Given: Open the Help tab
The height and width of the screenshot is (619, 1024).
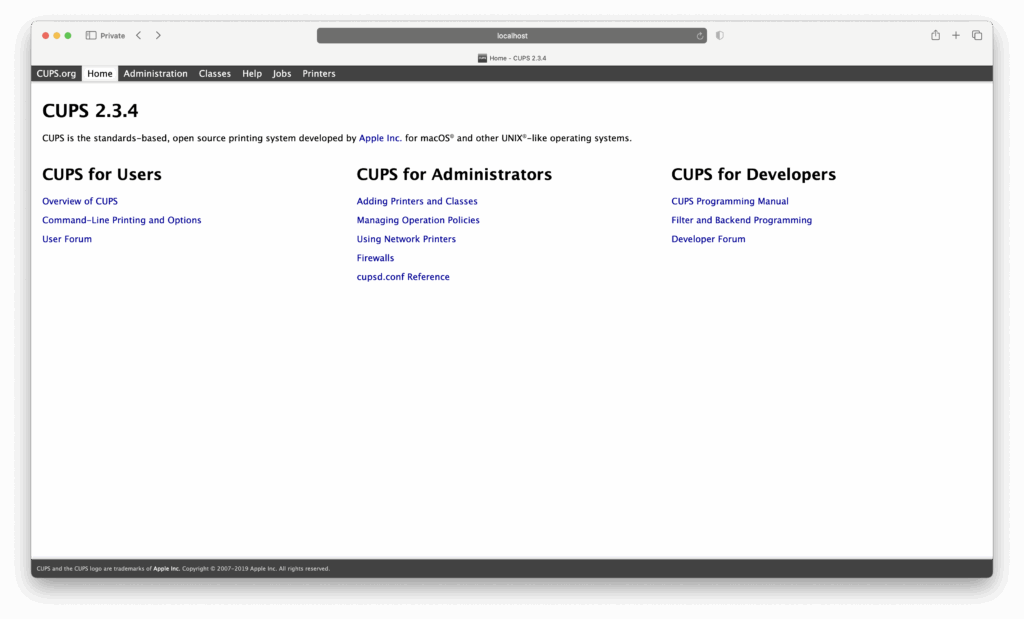Looking at the screenshot, I should [x=252, y=74].
